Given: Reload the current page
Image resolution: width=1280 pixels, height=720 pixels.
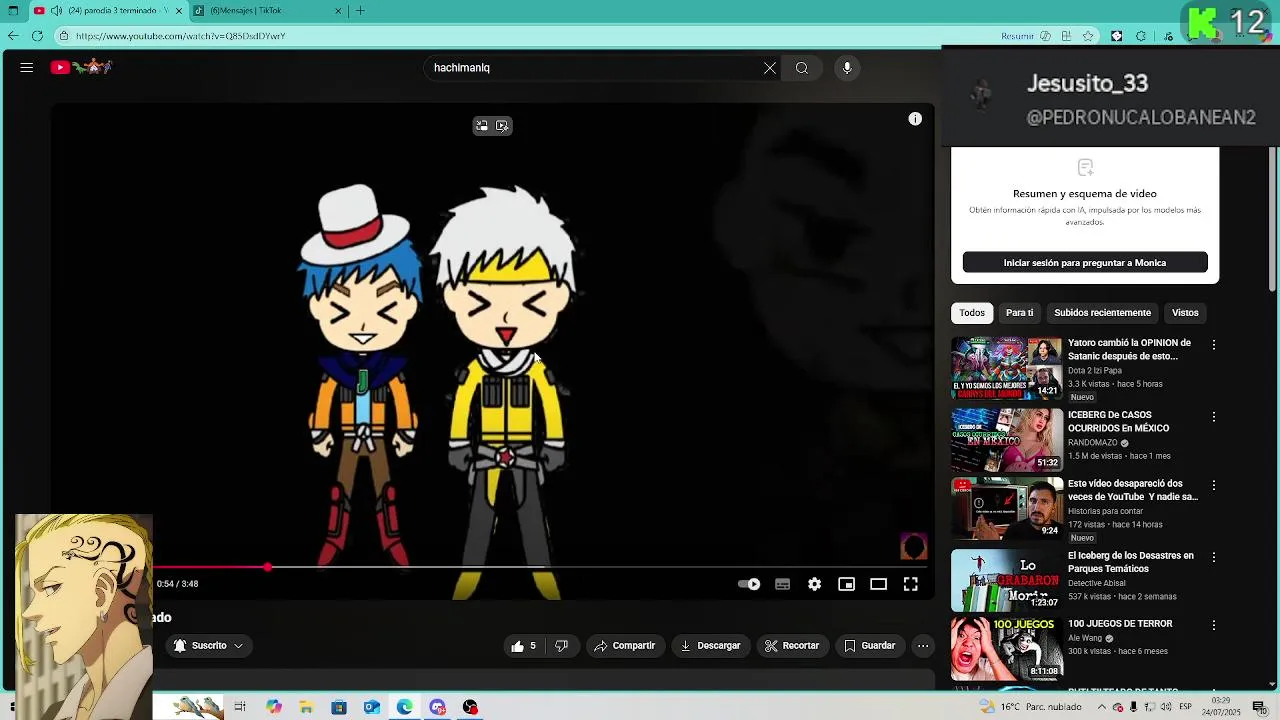Looking at the screenshot, I should (37, 36).
